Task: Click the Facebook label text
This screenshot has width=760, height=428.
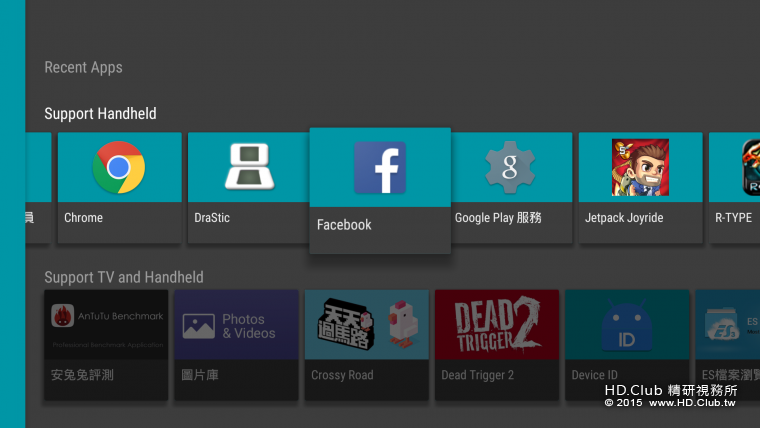Action: [344, 225]
